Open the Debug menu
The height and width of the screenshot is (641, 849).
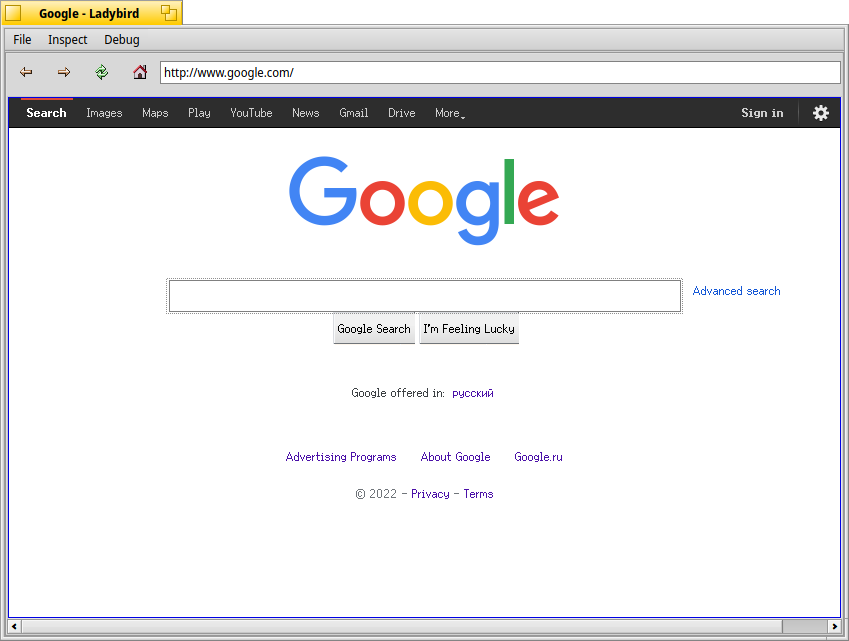[x=122, y=40]
